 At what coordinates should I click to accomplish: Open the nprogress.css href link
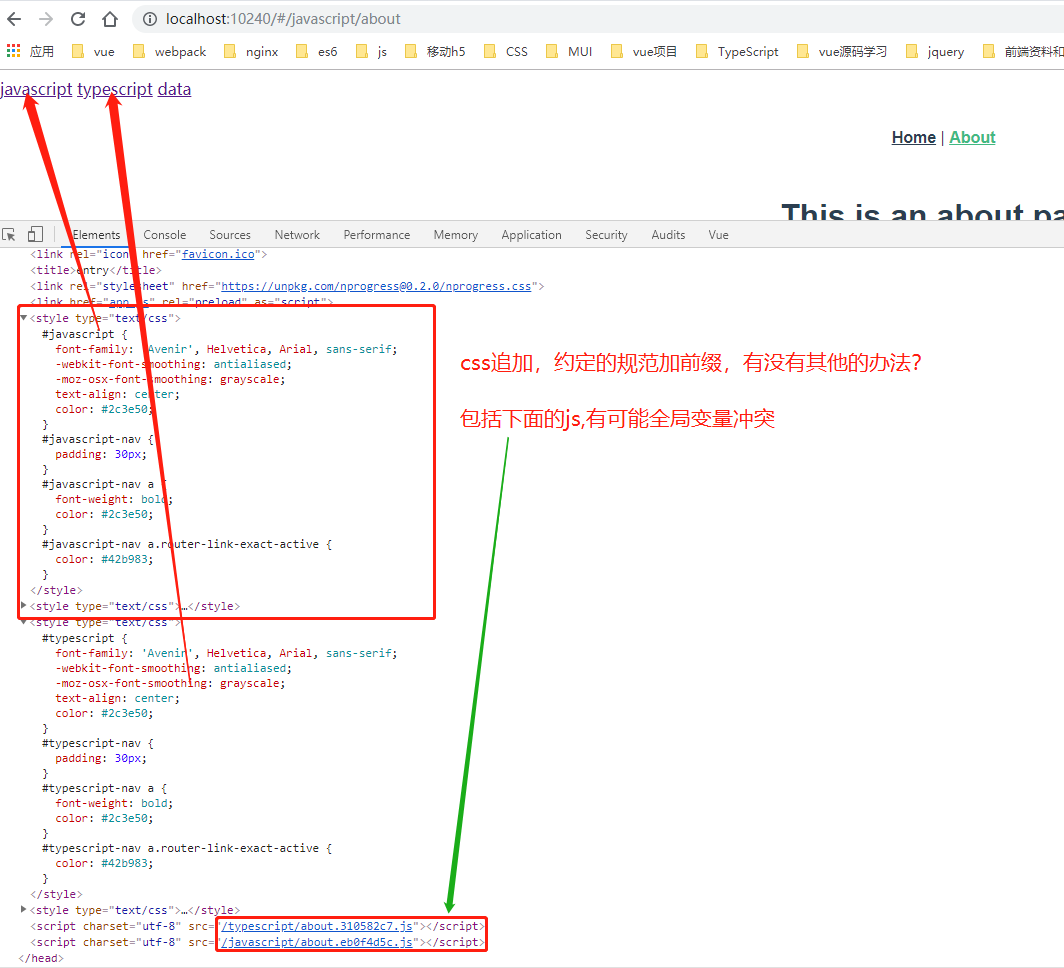click(x=376, y=286)
